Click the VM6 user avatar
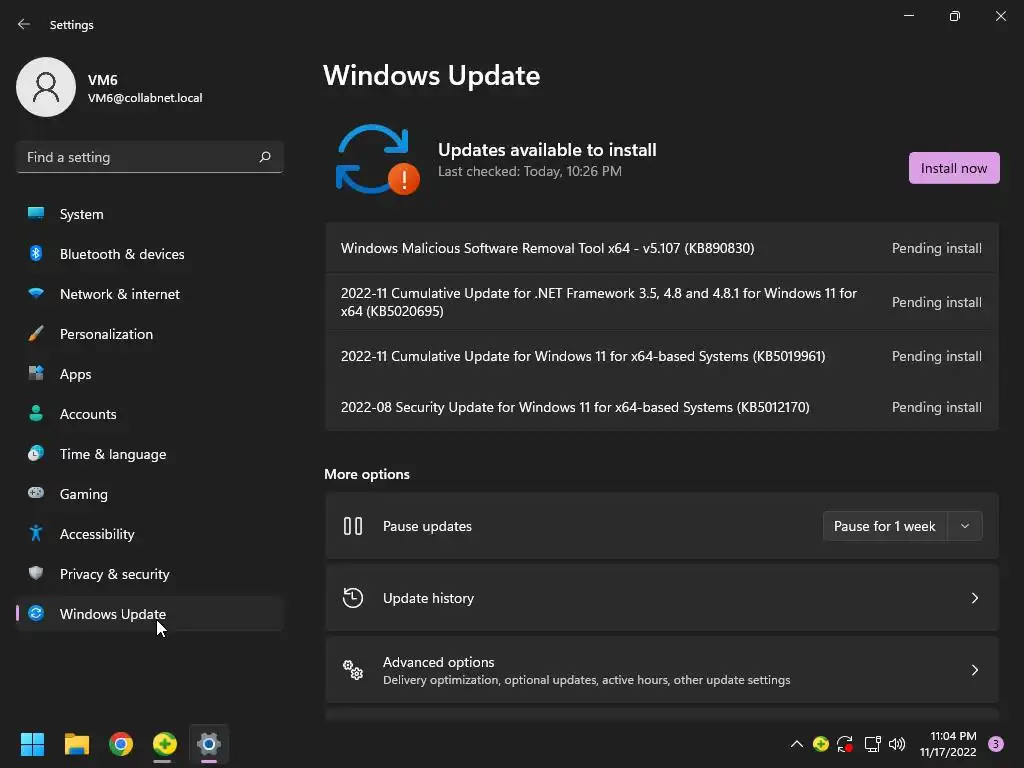 point(46,87)
